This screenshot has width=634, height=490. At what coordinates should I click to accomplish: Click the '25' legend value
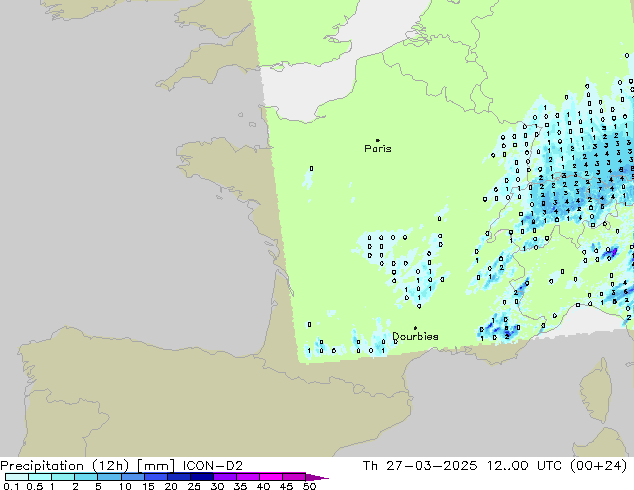pyautogui.click(x=194, y=486)
